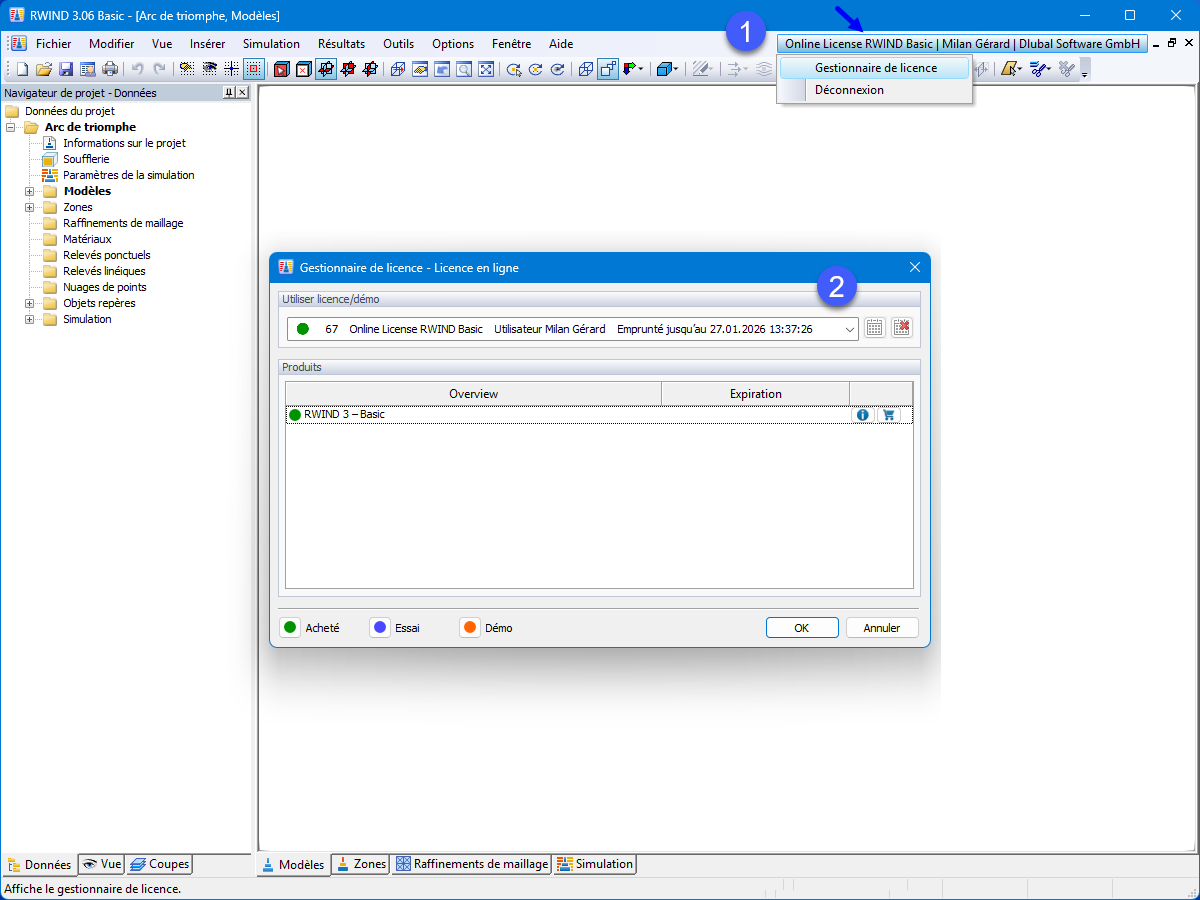Click the red cube with play arrow icon
This screenshot has height=900, width=1200.
tap(282, 69)
